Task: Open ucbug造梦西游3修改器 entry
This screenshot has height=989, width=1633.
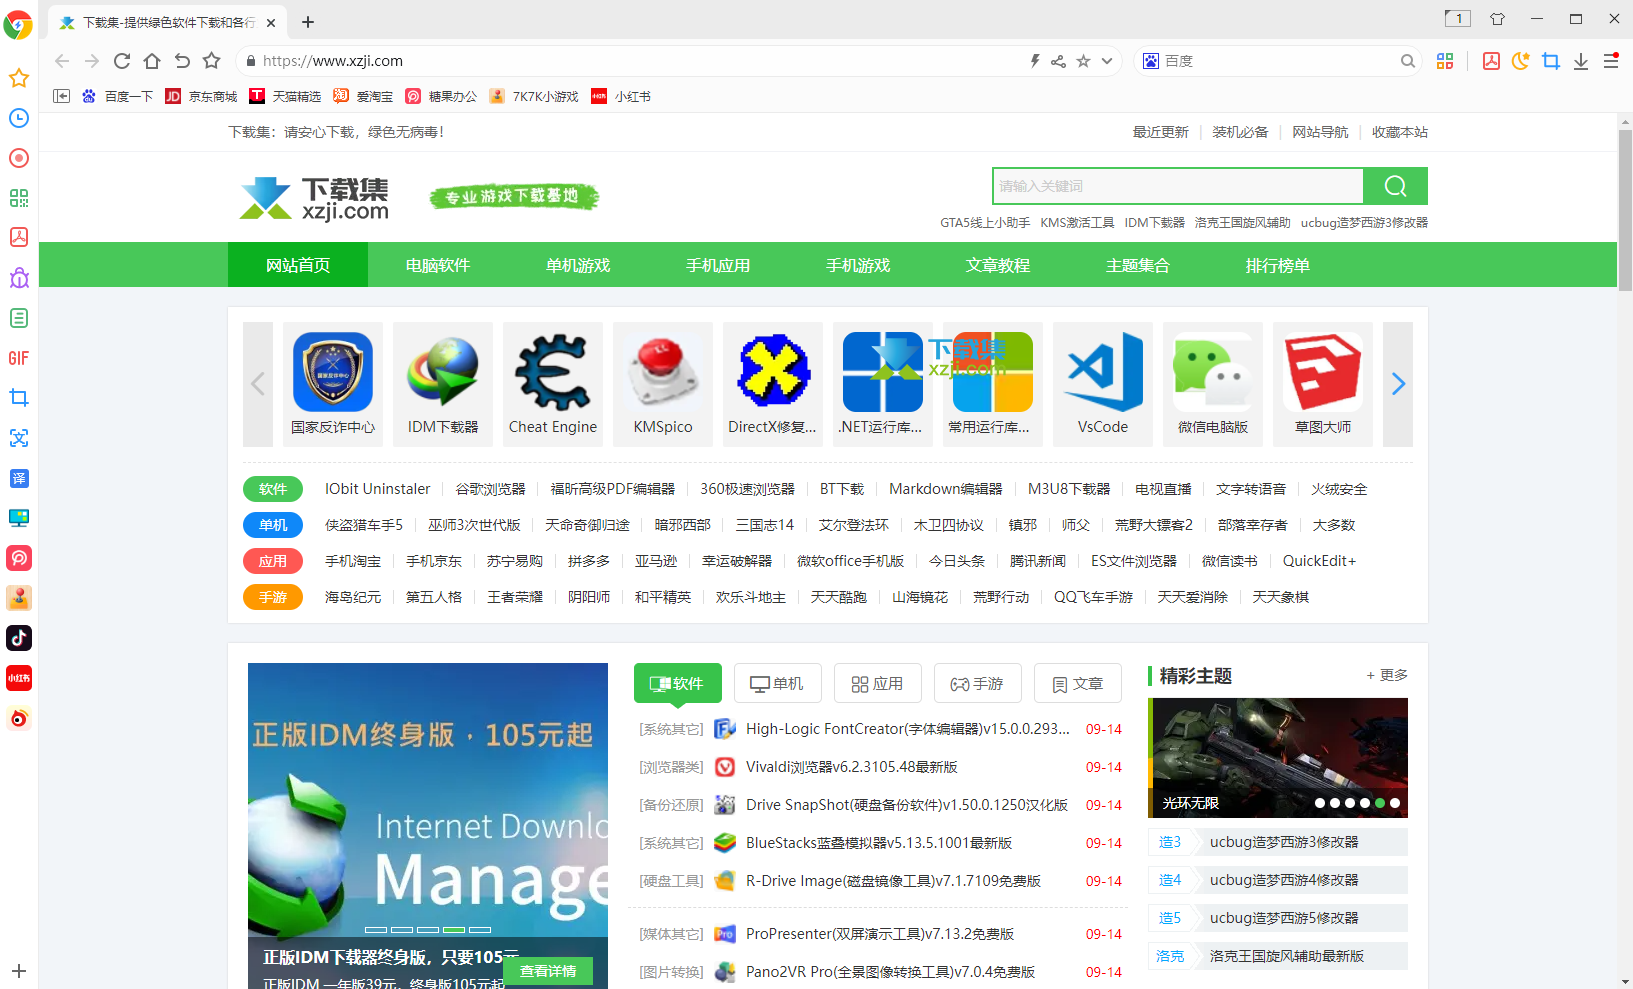Action: click(1284, 842)
